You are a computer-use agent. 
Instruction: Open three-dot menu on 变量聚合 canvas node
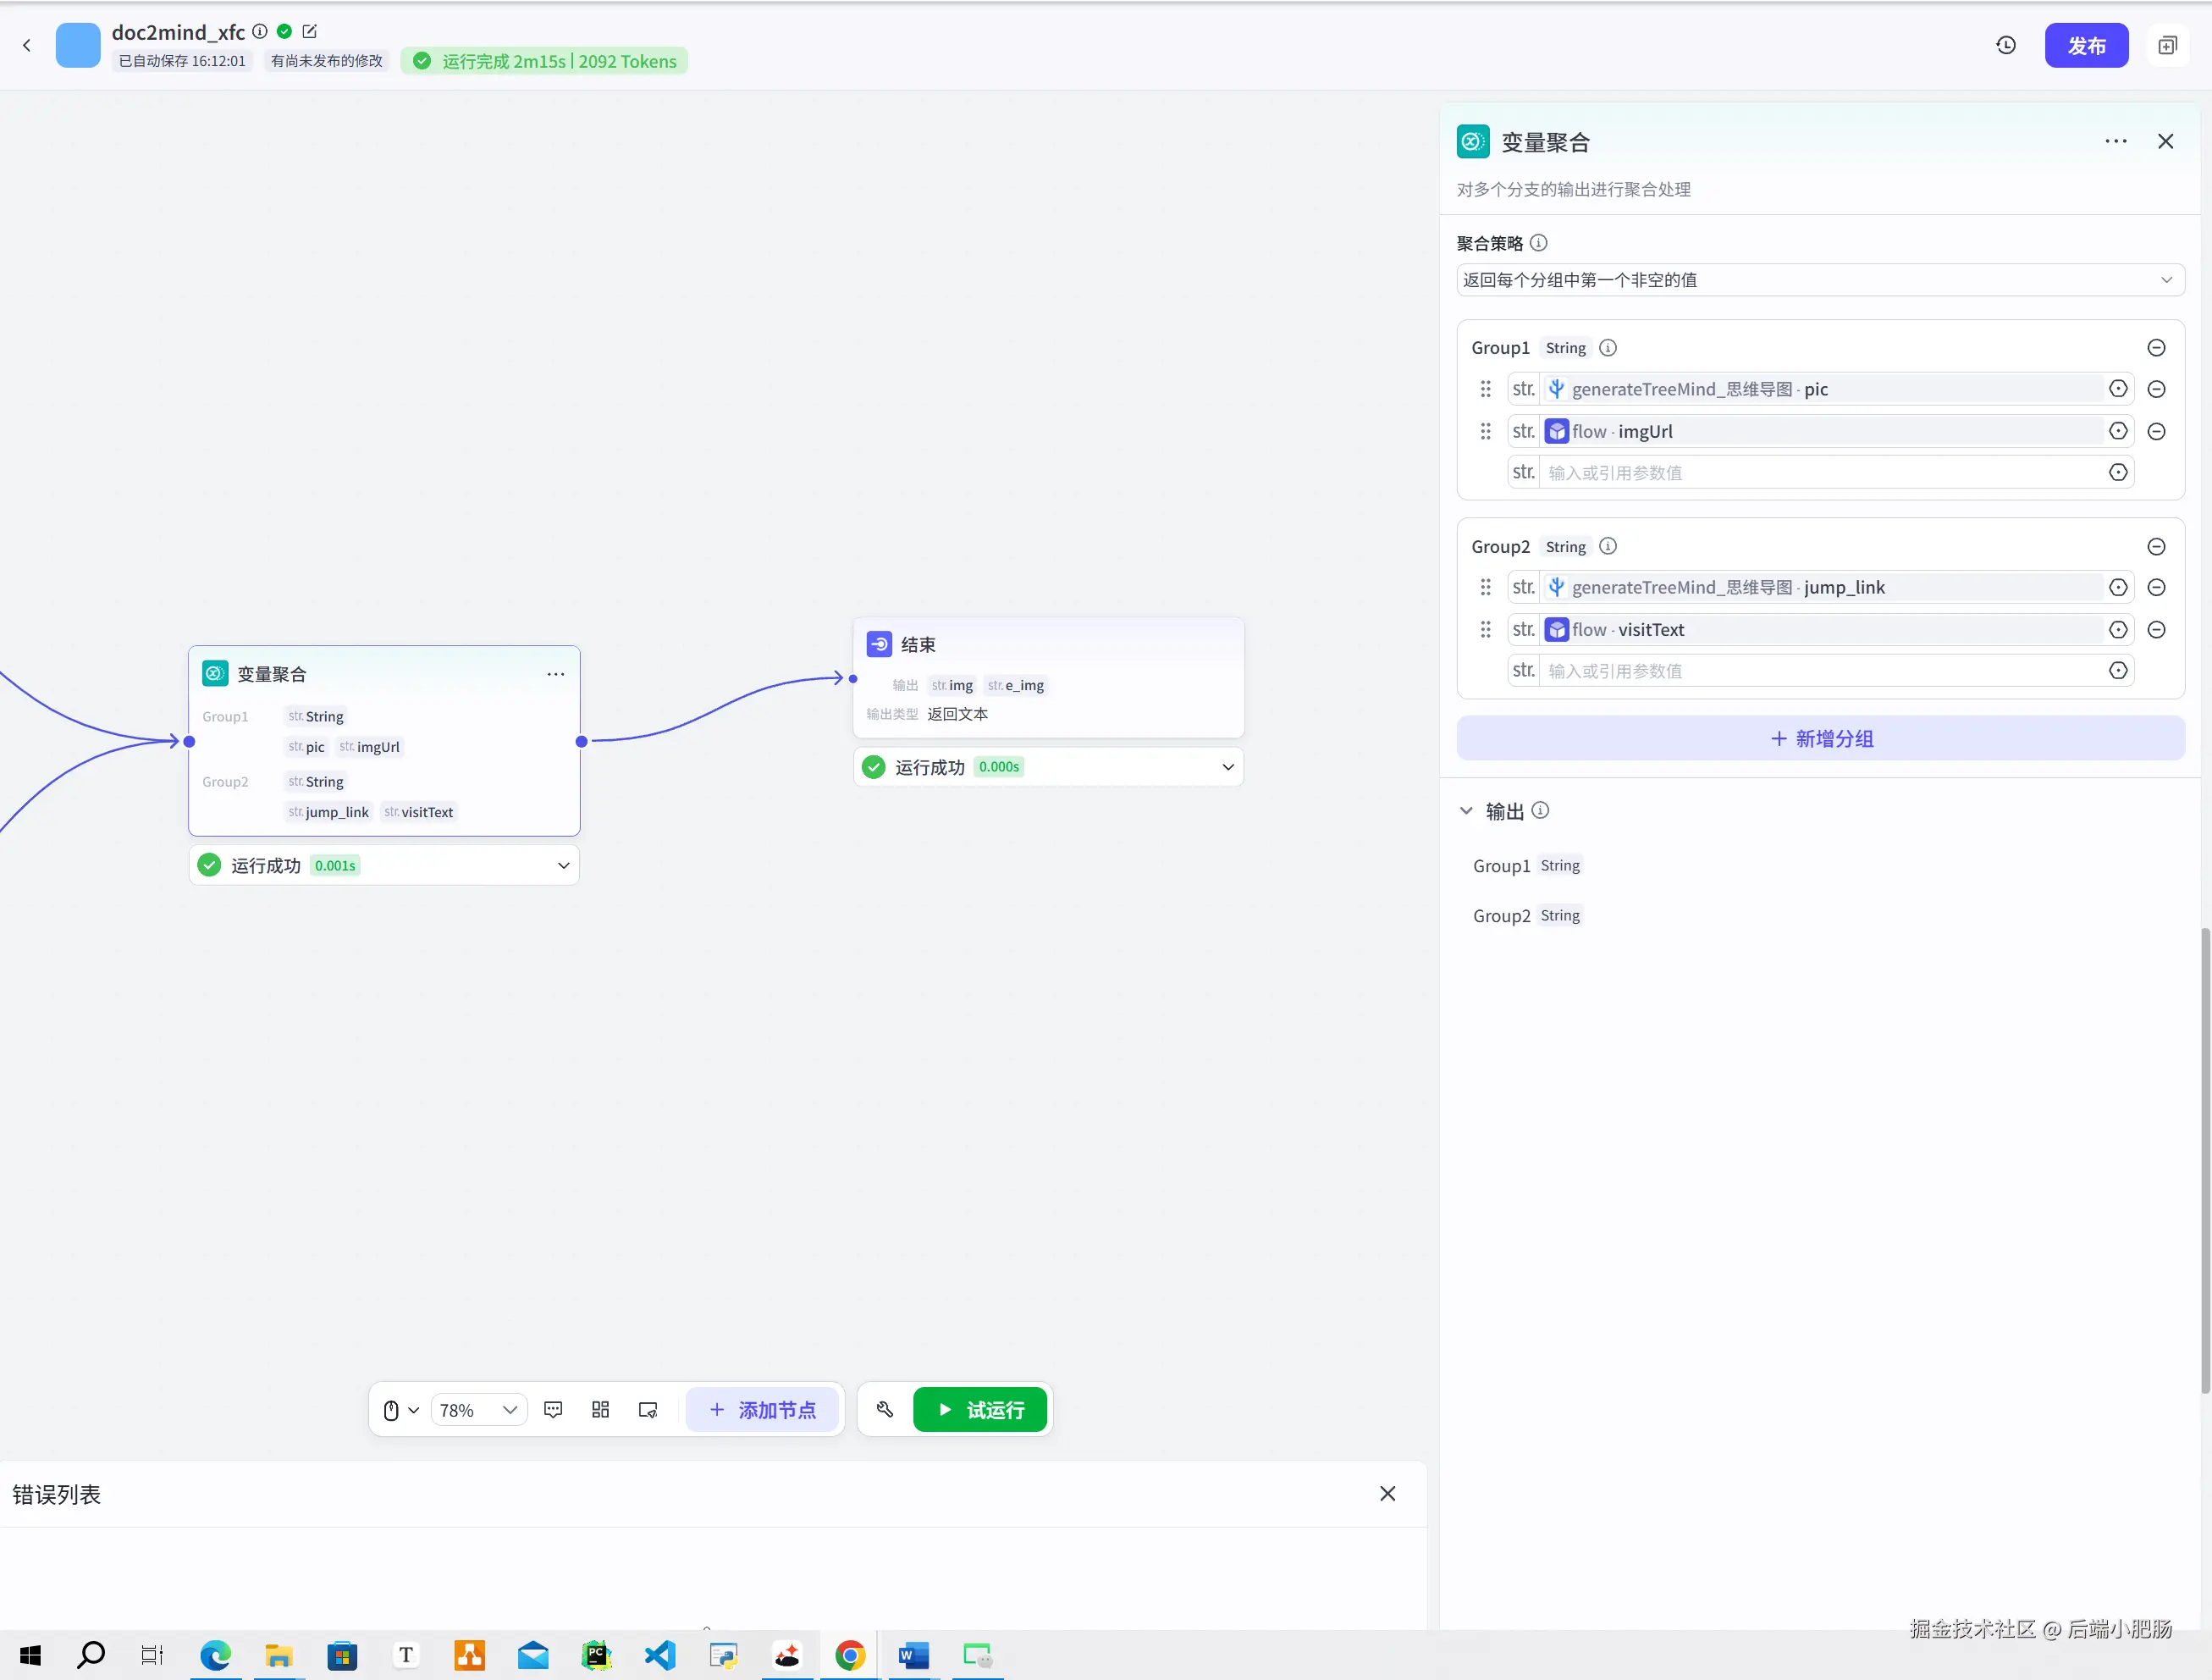click(556, 675)
